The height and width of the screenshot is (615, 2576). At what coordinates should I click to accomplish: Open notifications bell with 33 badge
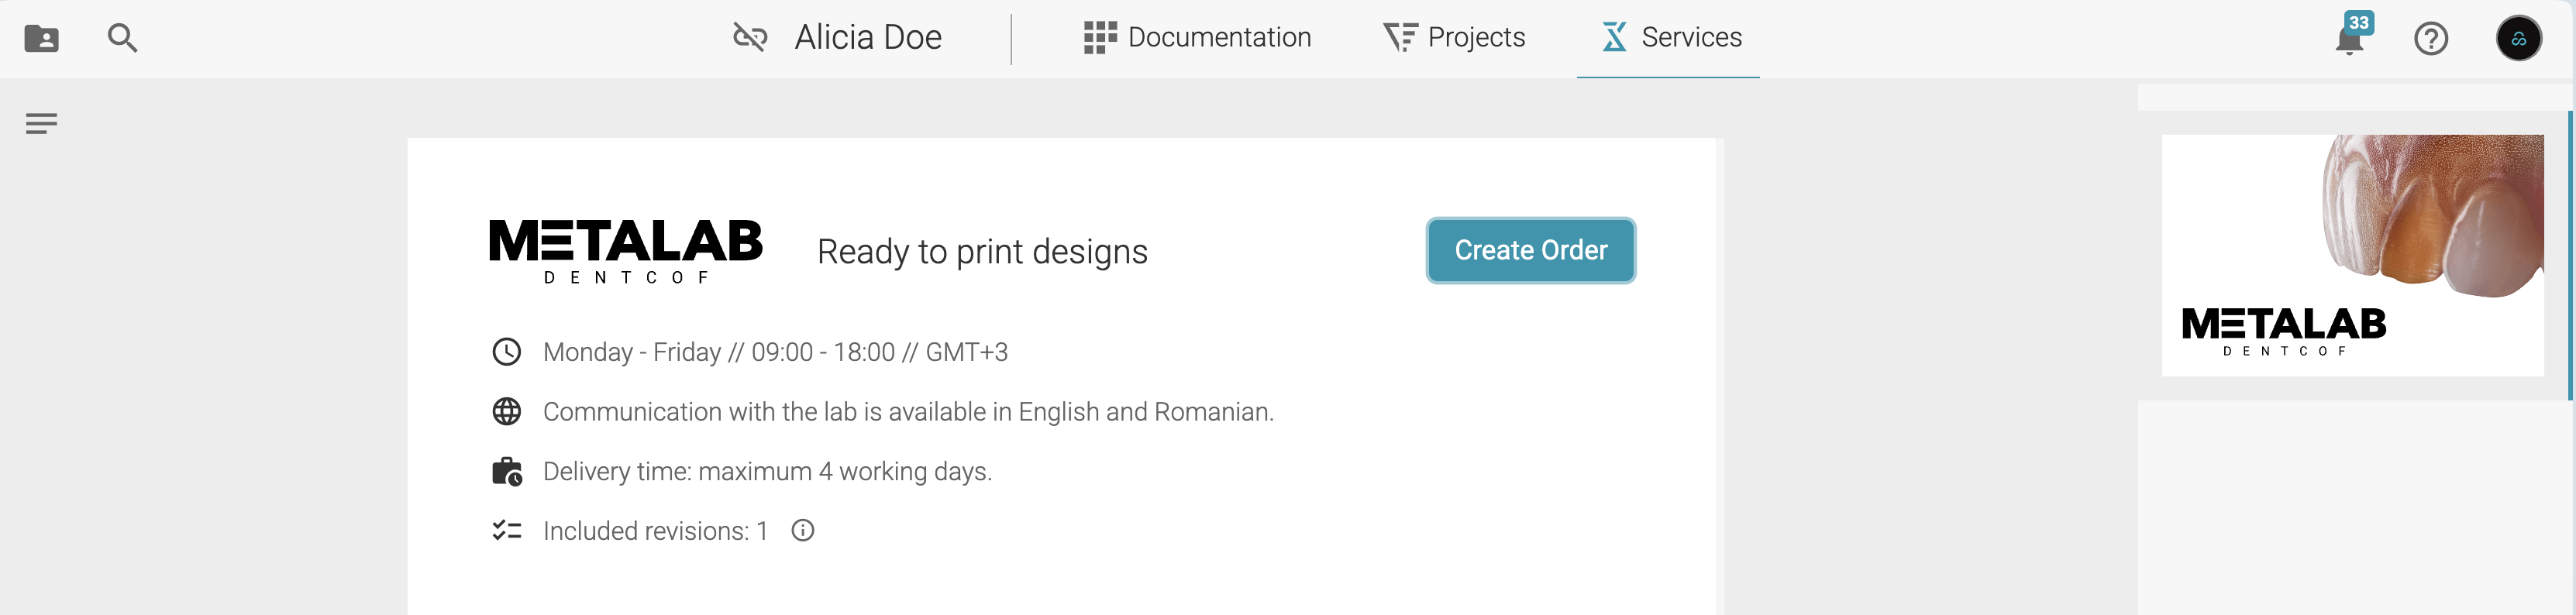pos(2351,36)
